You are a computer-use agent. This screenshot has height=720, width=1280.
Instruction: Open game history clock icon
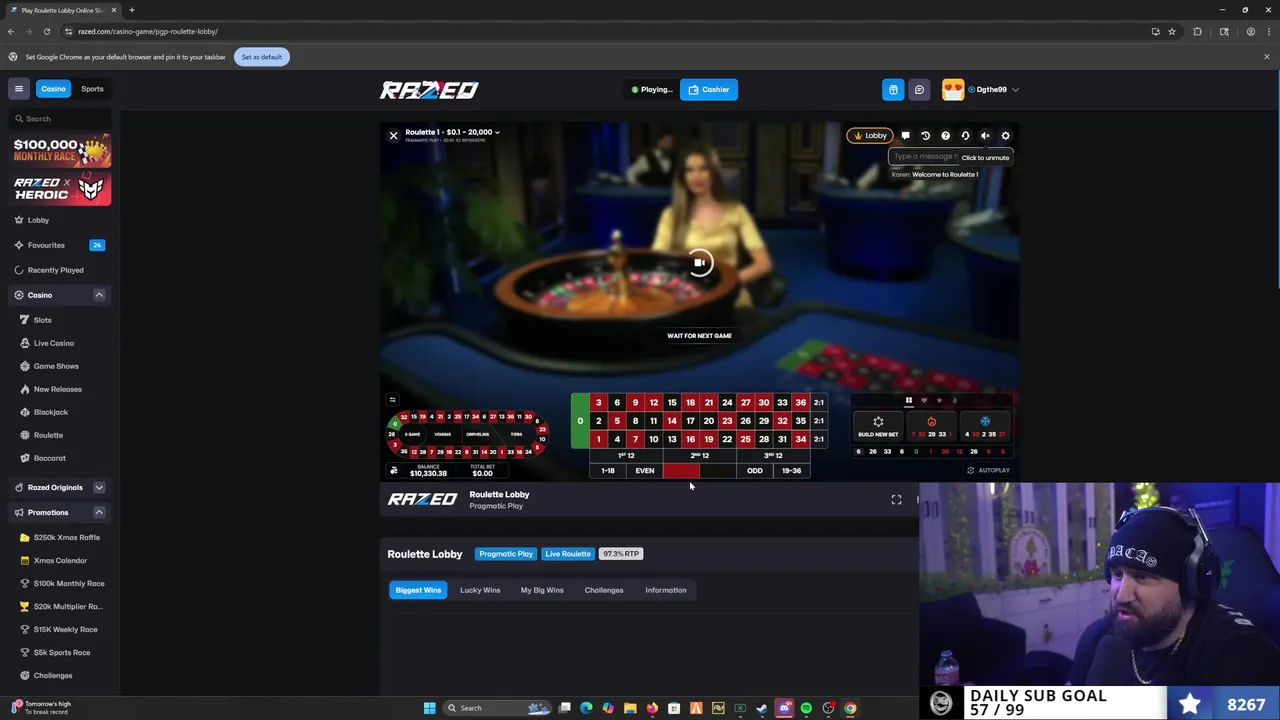click(925, 136)
